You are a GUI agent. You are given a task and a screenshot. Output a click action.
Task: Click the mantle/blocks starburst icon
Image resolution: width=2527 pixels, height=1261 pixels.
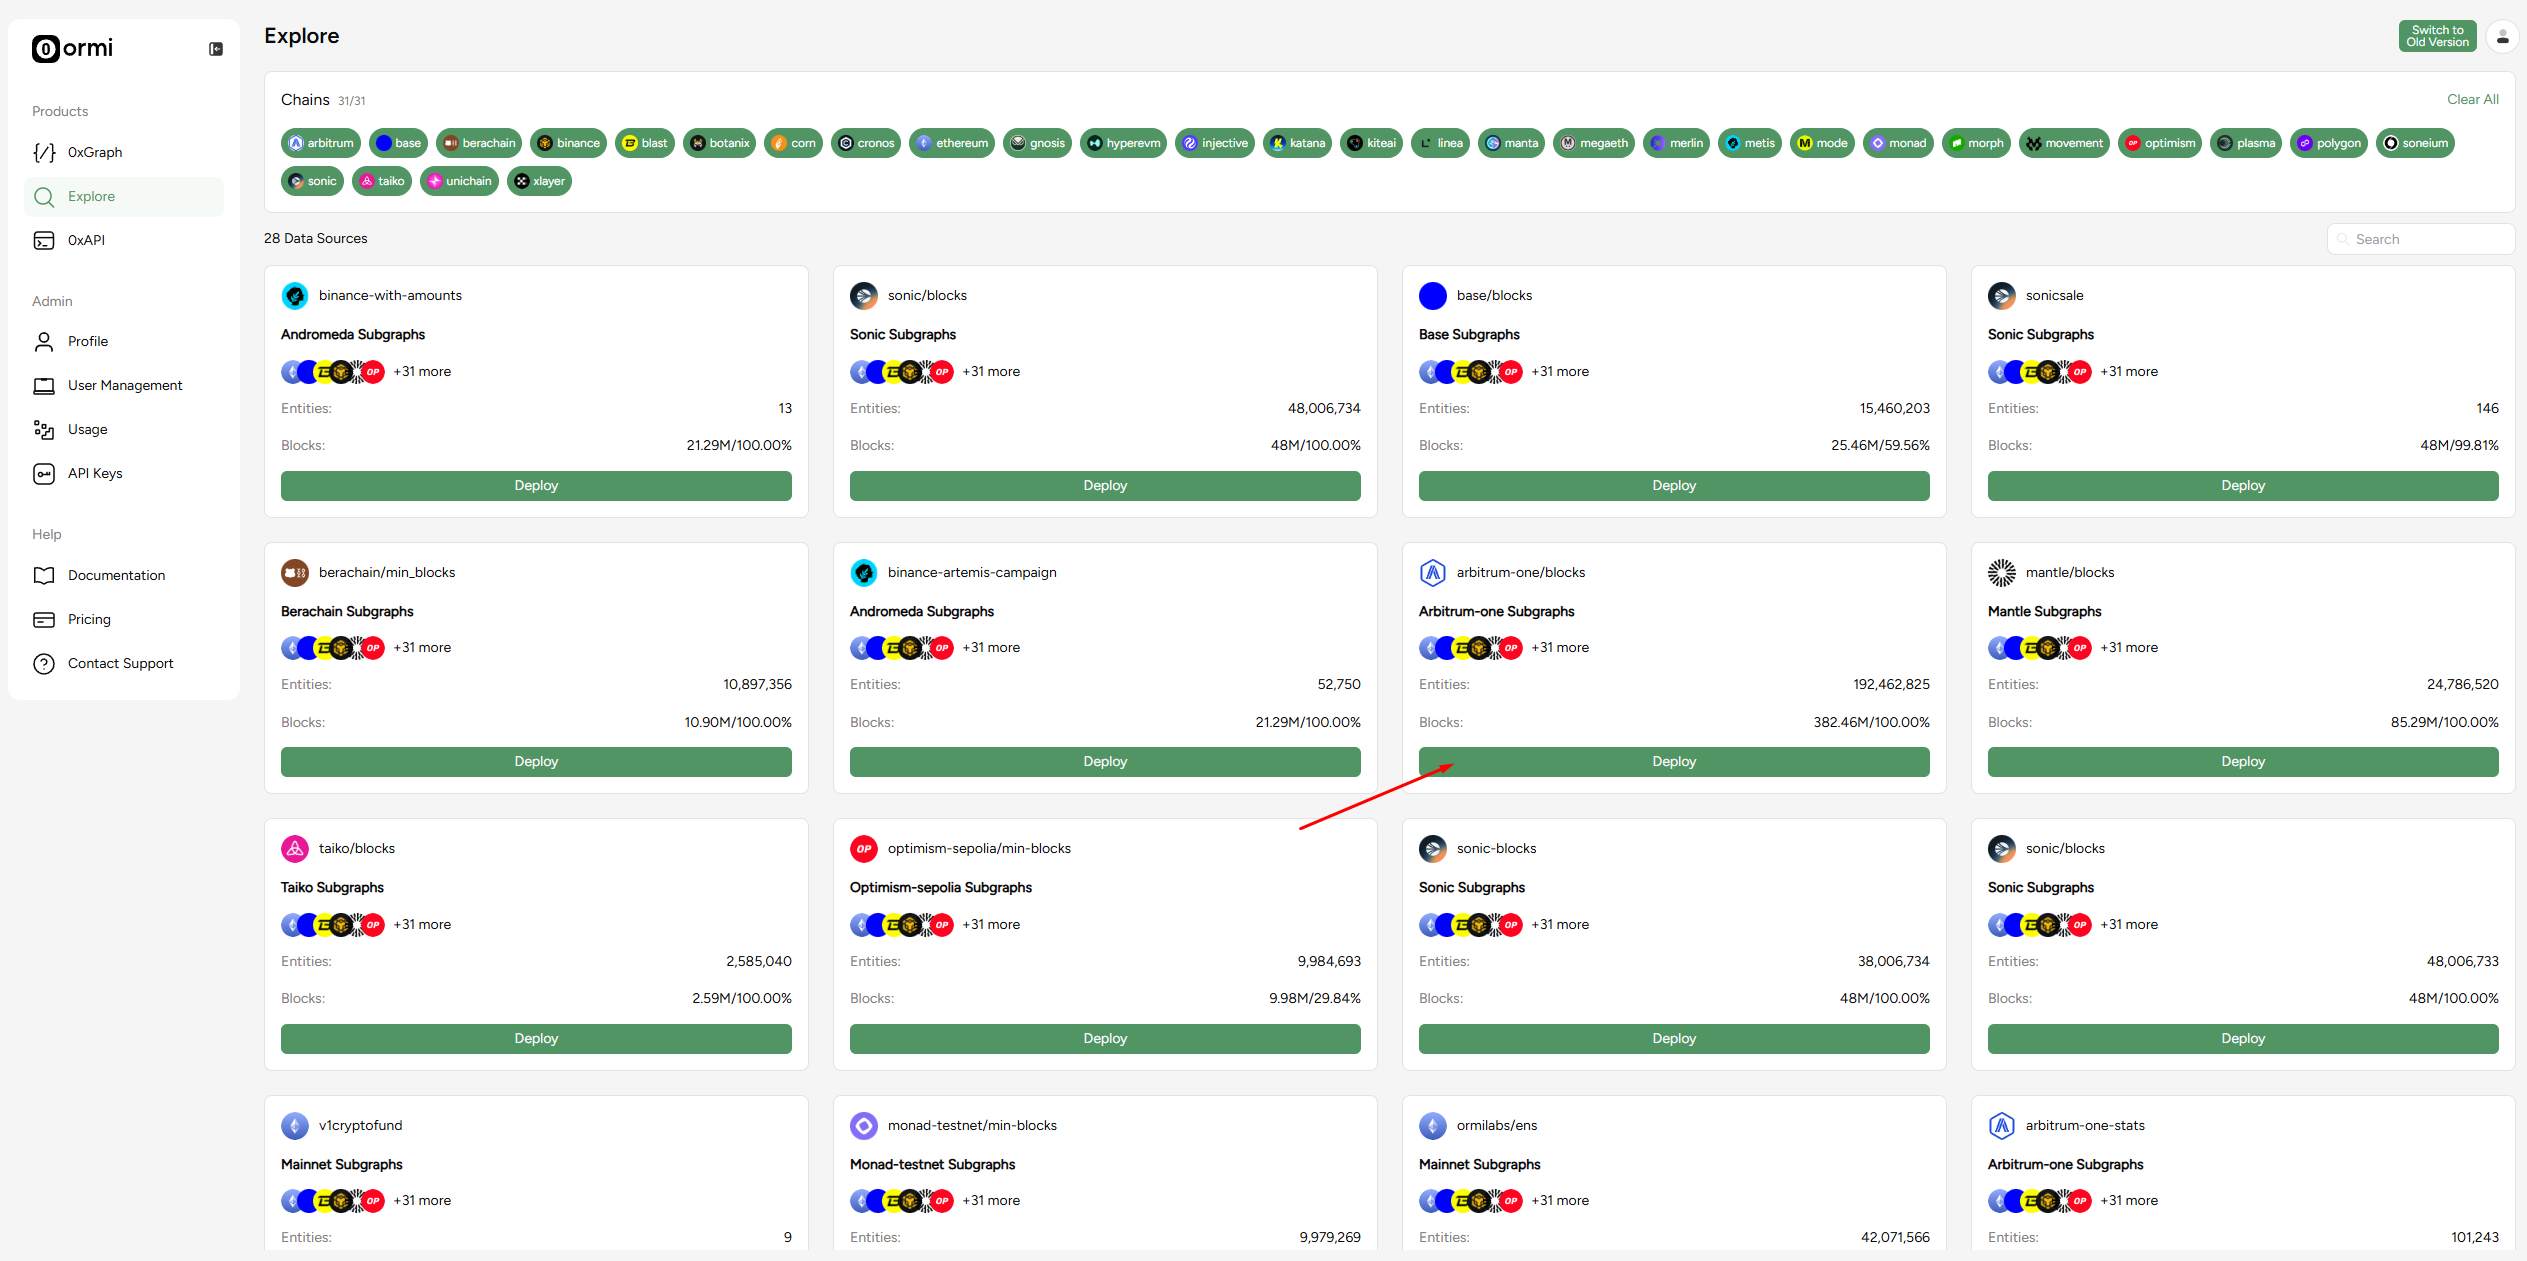[2001, 572]
